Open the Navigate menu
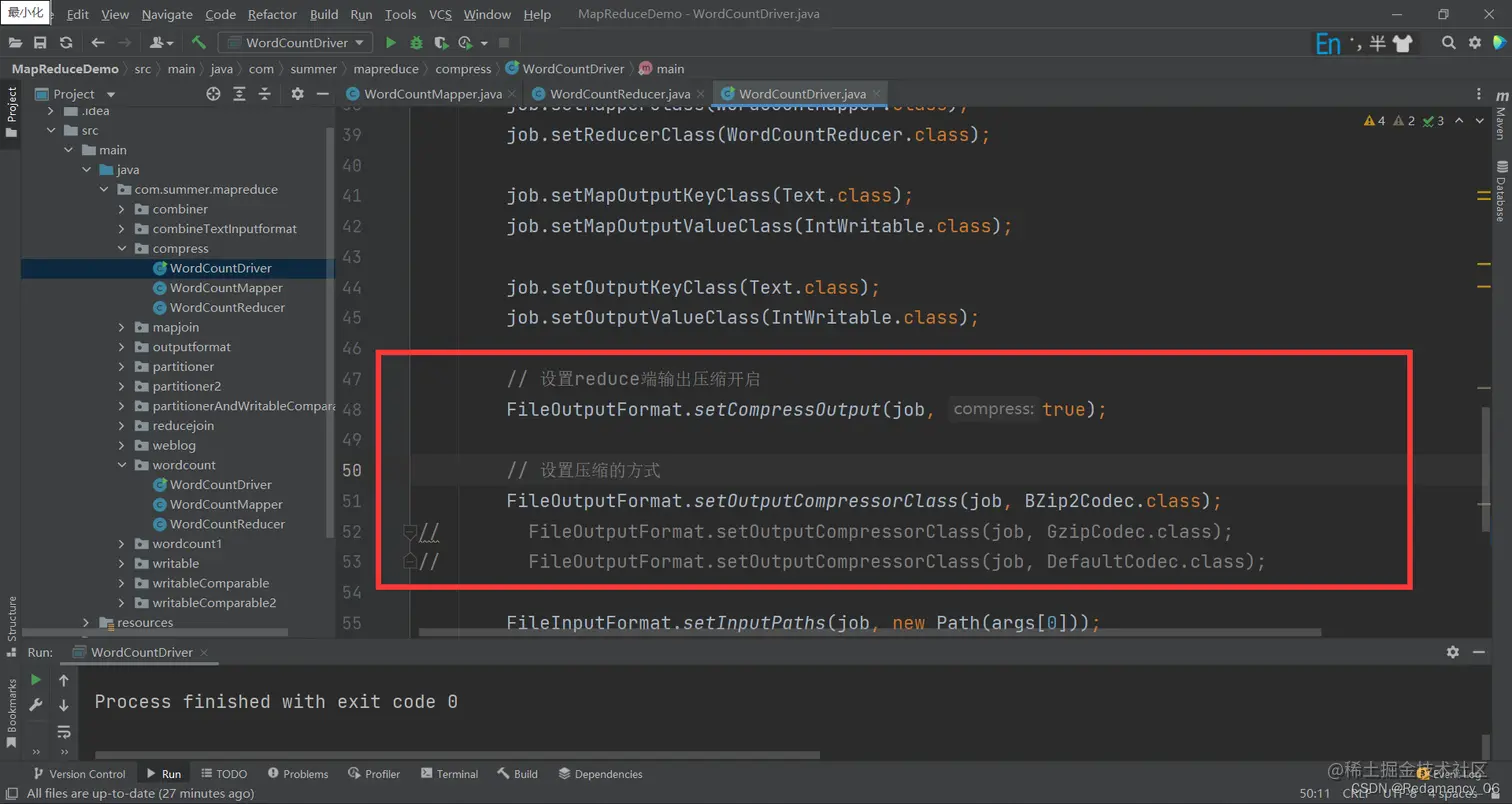Screen dimensions: 1512x804 click(x=167, y=15)
